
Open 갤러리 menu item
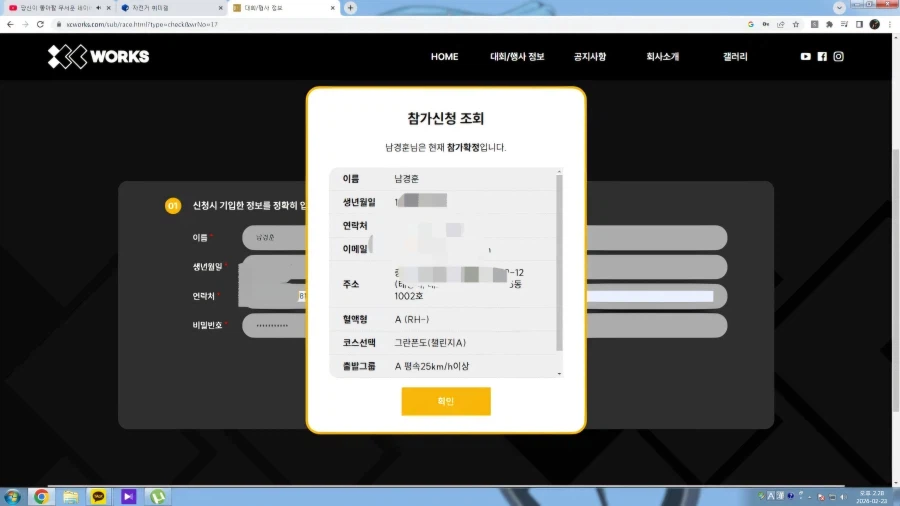click(735, 57)
